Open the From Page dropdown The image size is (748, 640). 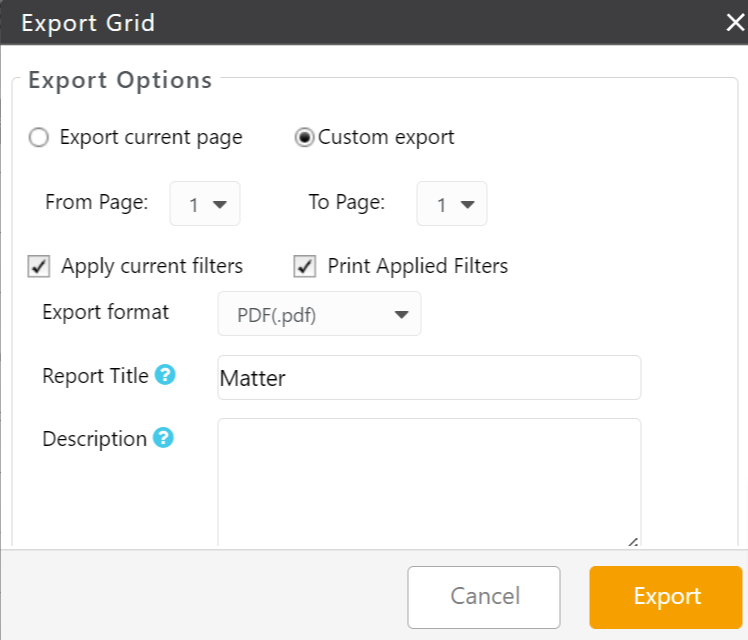coord(206,204)
